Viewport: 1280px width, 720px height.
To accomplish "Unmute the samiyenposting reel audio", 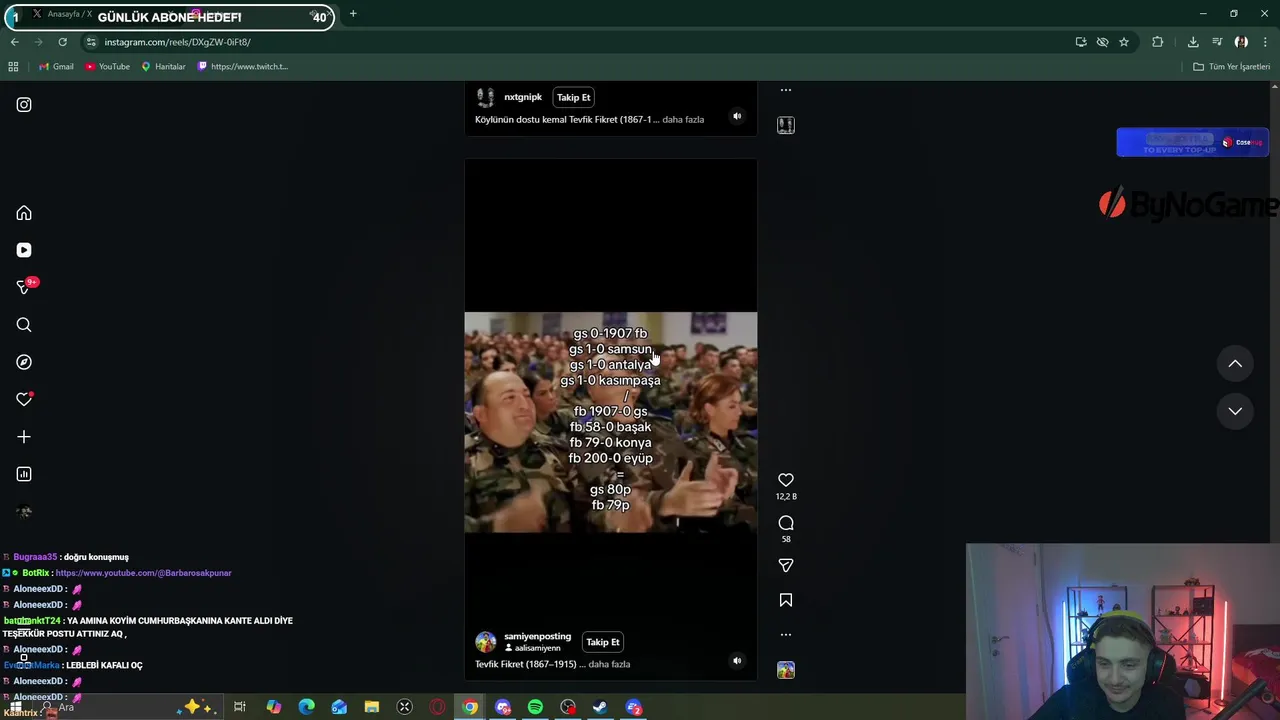I will [737, 660].
